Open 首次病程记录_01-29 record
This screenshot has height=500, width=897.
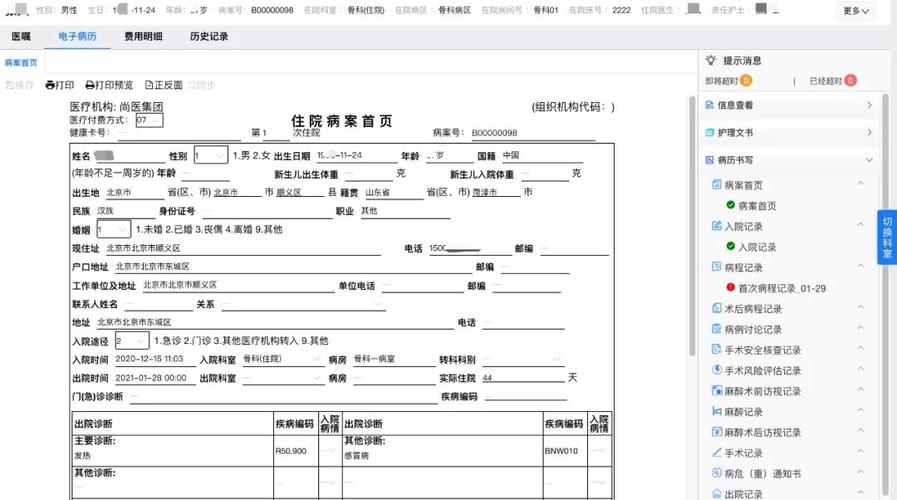tap(781, 288)
